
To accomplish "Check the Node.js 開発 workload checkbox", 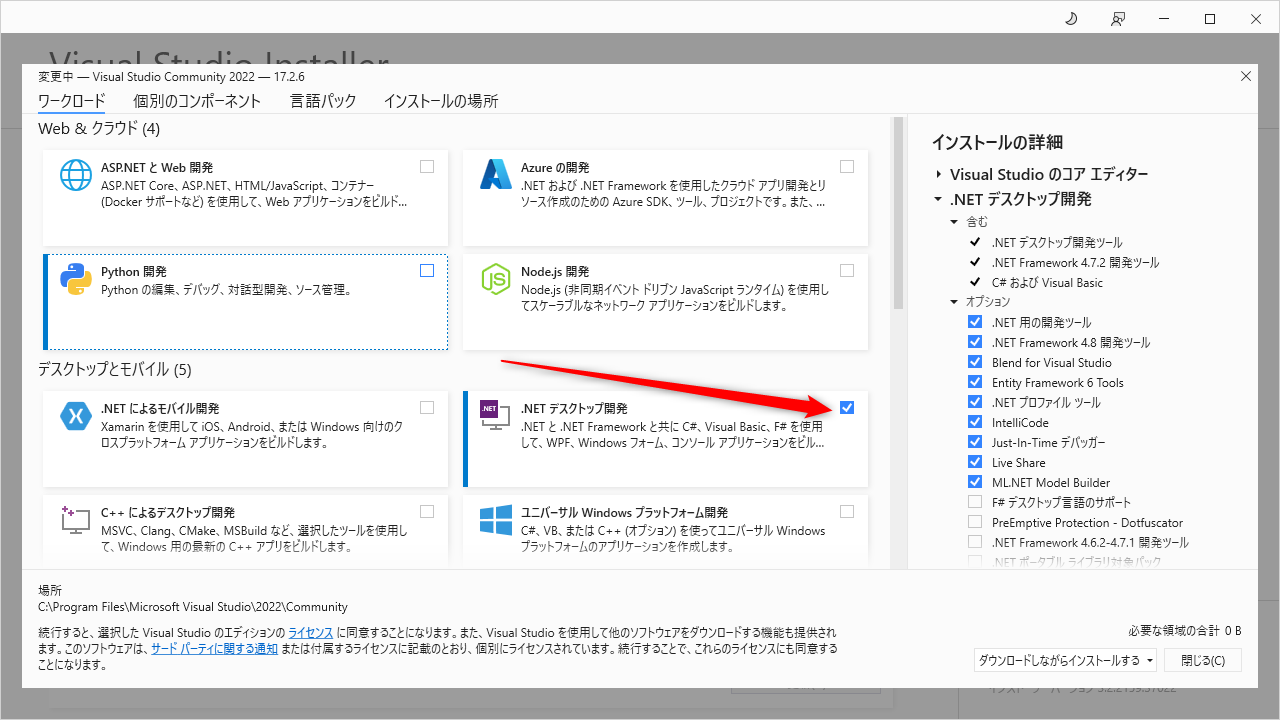I will coord(847,271).
